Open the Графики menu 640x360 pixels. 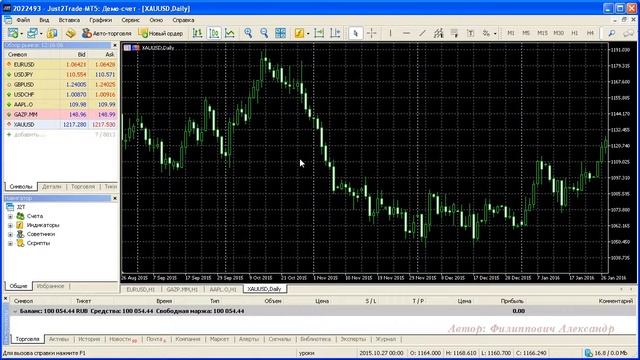(x=100, y=20)
